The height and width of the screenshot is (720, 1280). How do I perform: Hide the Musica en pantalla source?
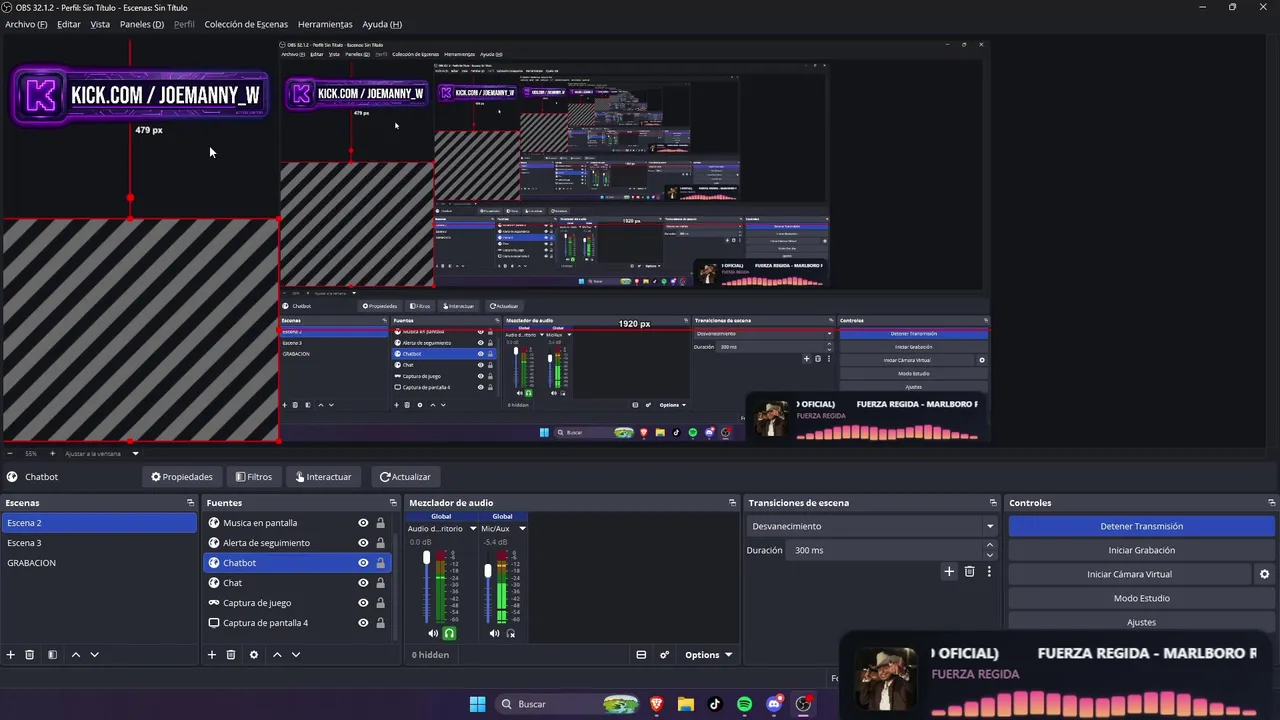coord(363,523)
